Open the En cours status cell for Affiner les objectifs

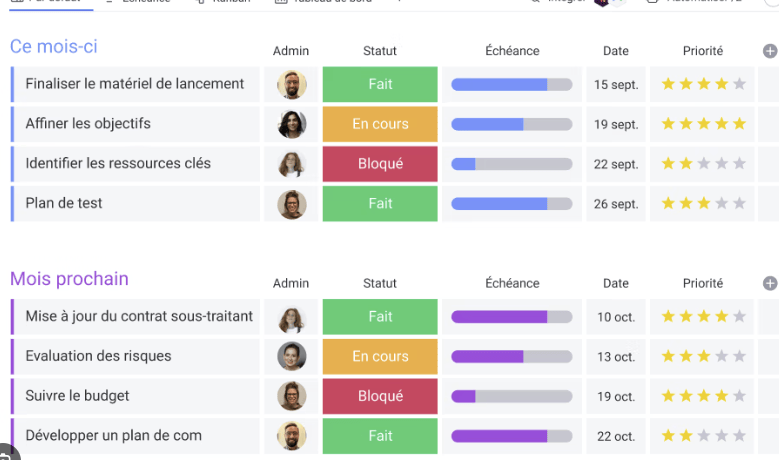380,124
